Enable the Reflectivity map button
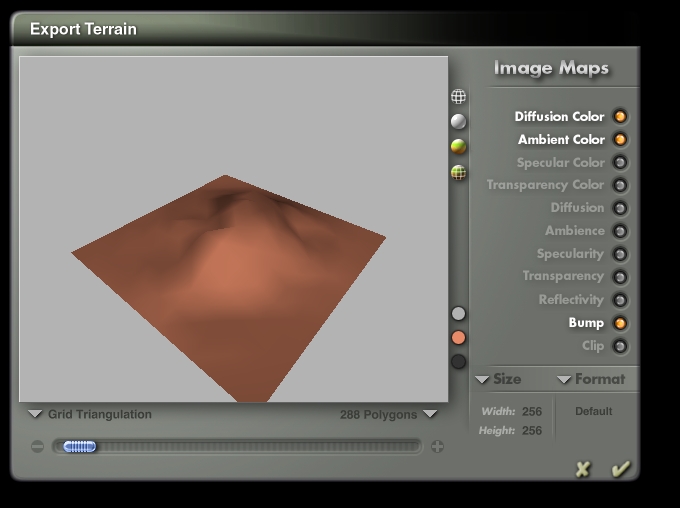 pos(620,300)
